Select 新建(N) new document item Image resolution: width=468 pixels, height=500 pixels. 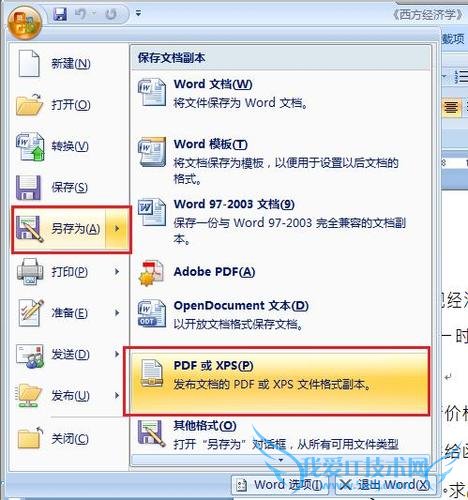[x=69, y=63]
